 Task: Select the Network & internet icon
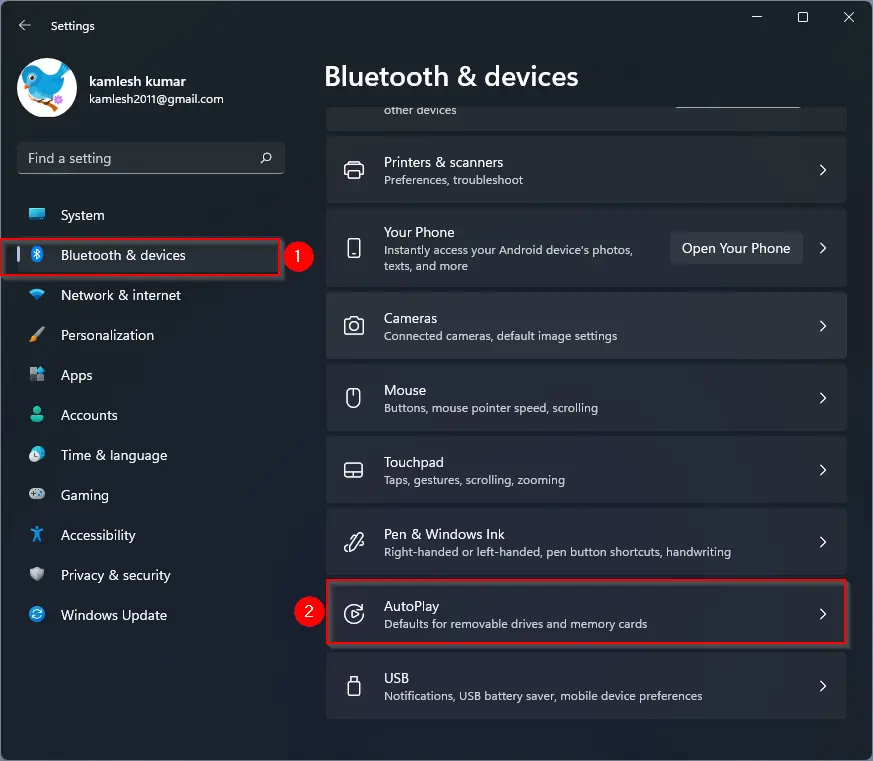(x=36, y=295)
